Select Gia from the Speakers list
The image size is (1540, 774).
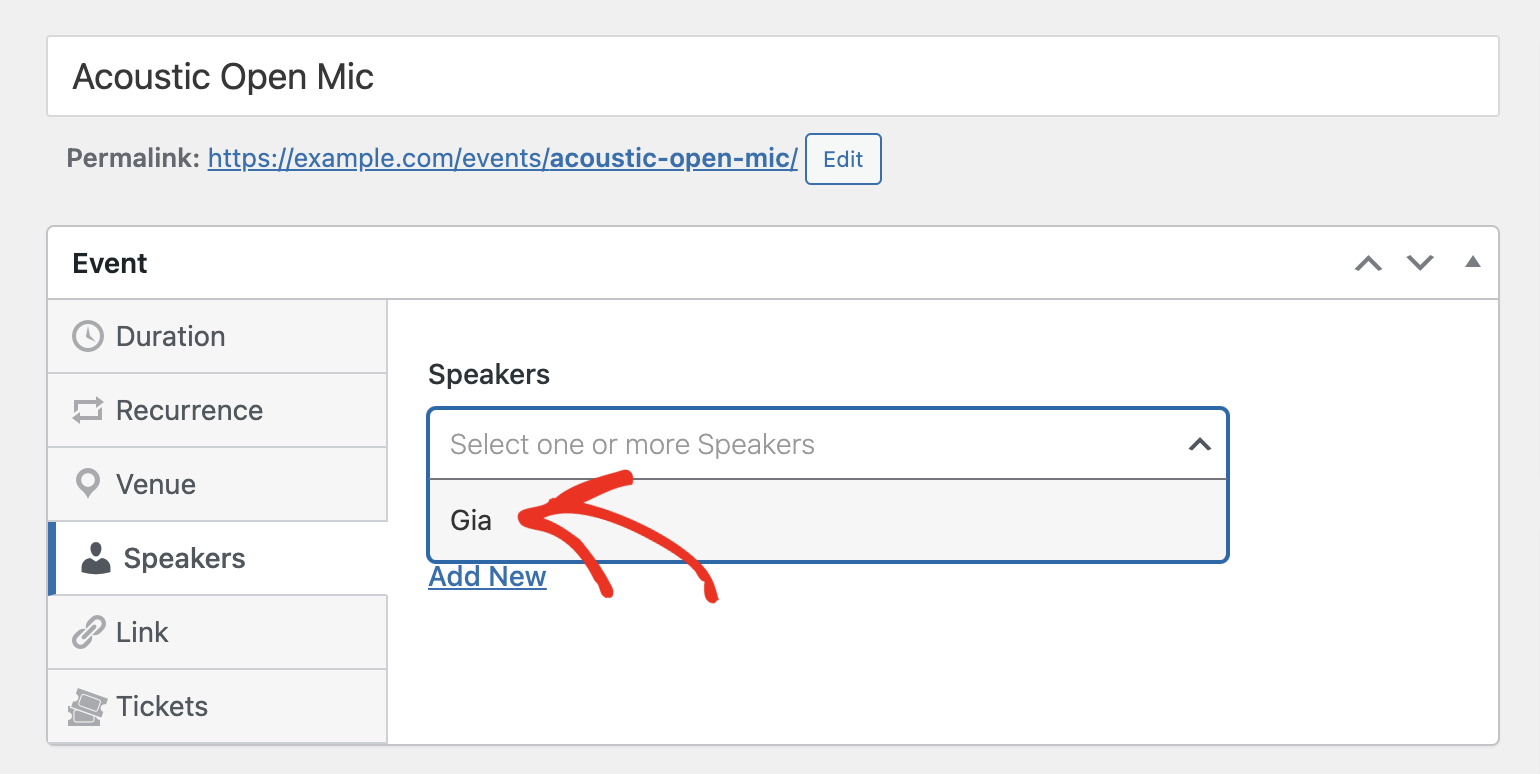(x=827, y=520)
